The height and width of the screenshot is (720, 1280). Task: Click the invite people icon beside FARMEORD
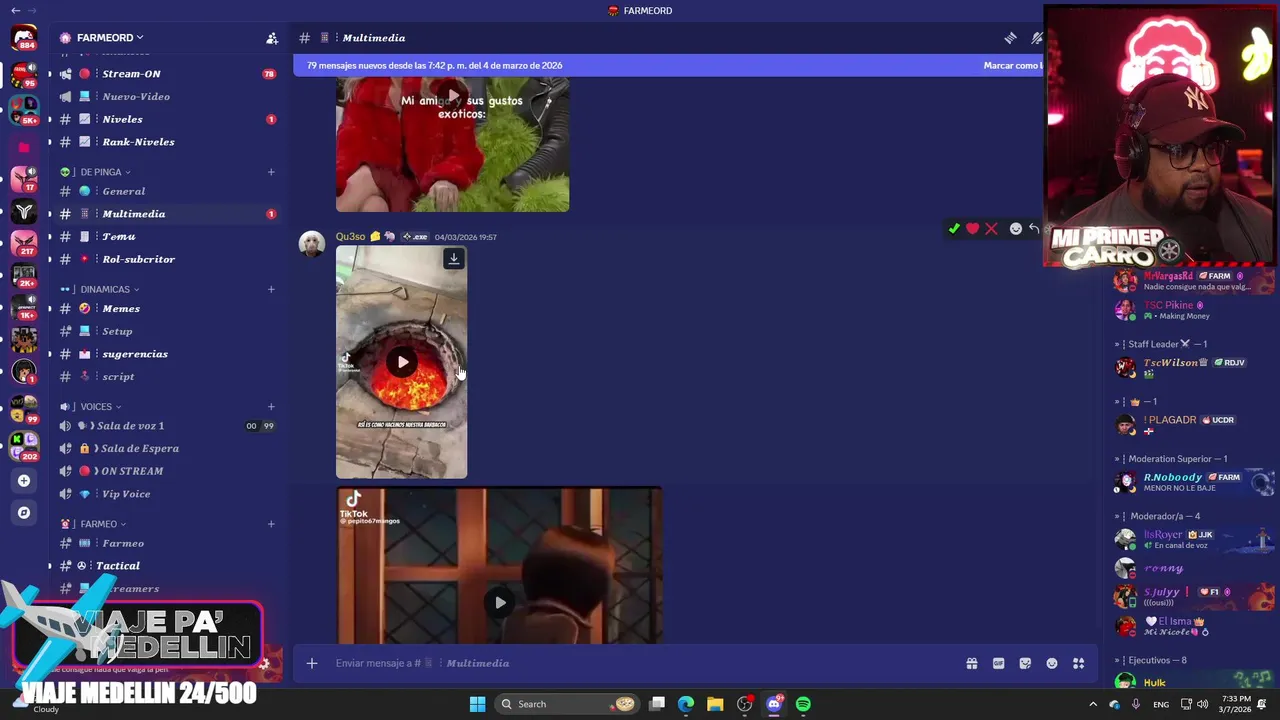(271, 38)
